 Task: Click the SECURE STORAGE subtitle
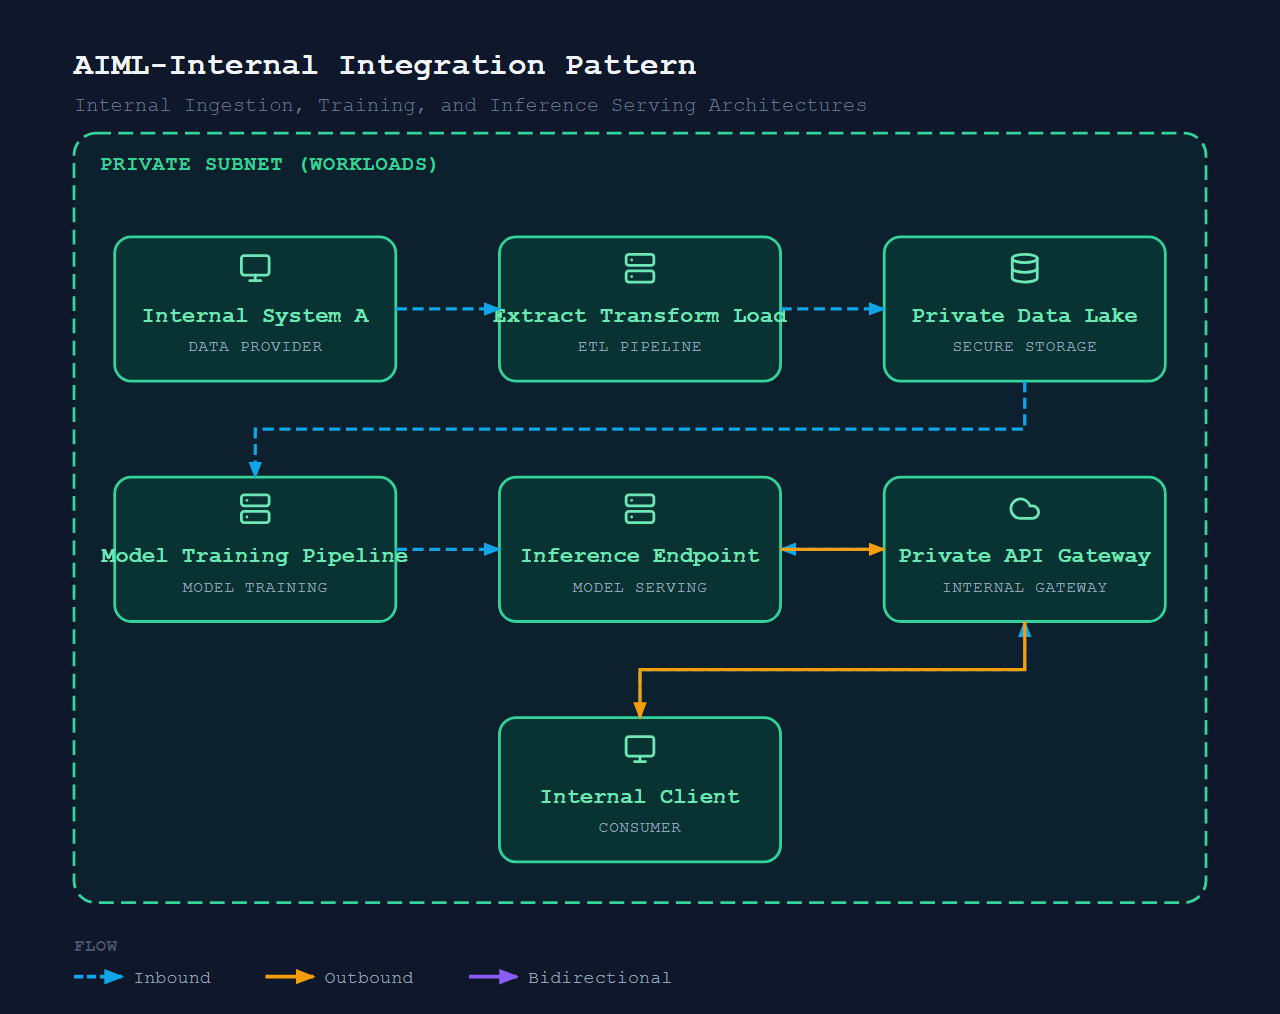pos(1025,347)
